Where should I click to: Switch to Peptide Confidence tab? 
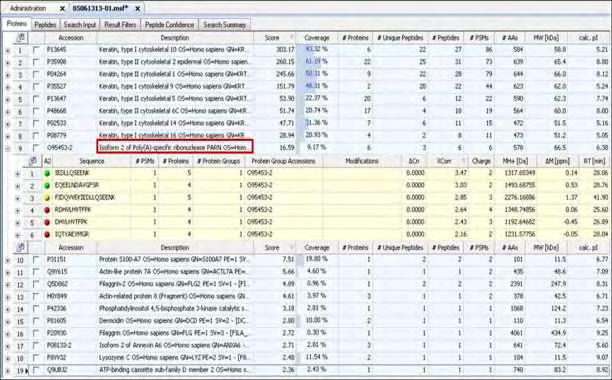[169, 25]
